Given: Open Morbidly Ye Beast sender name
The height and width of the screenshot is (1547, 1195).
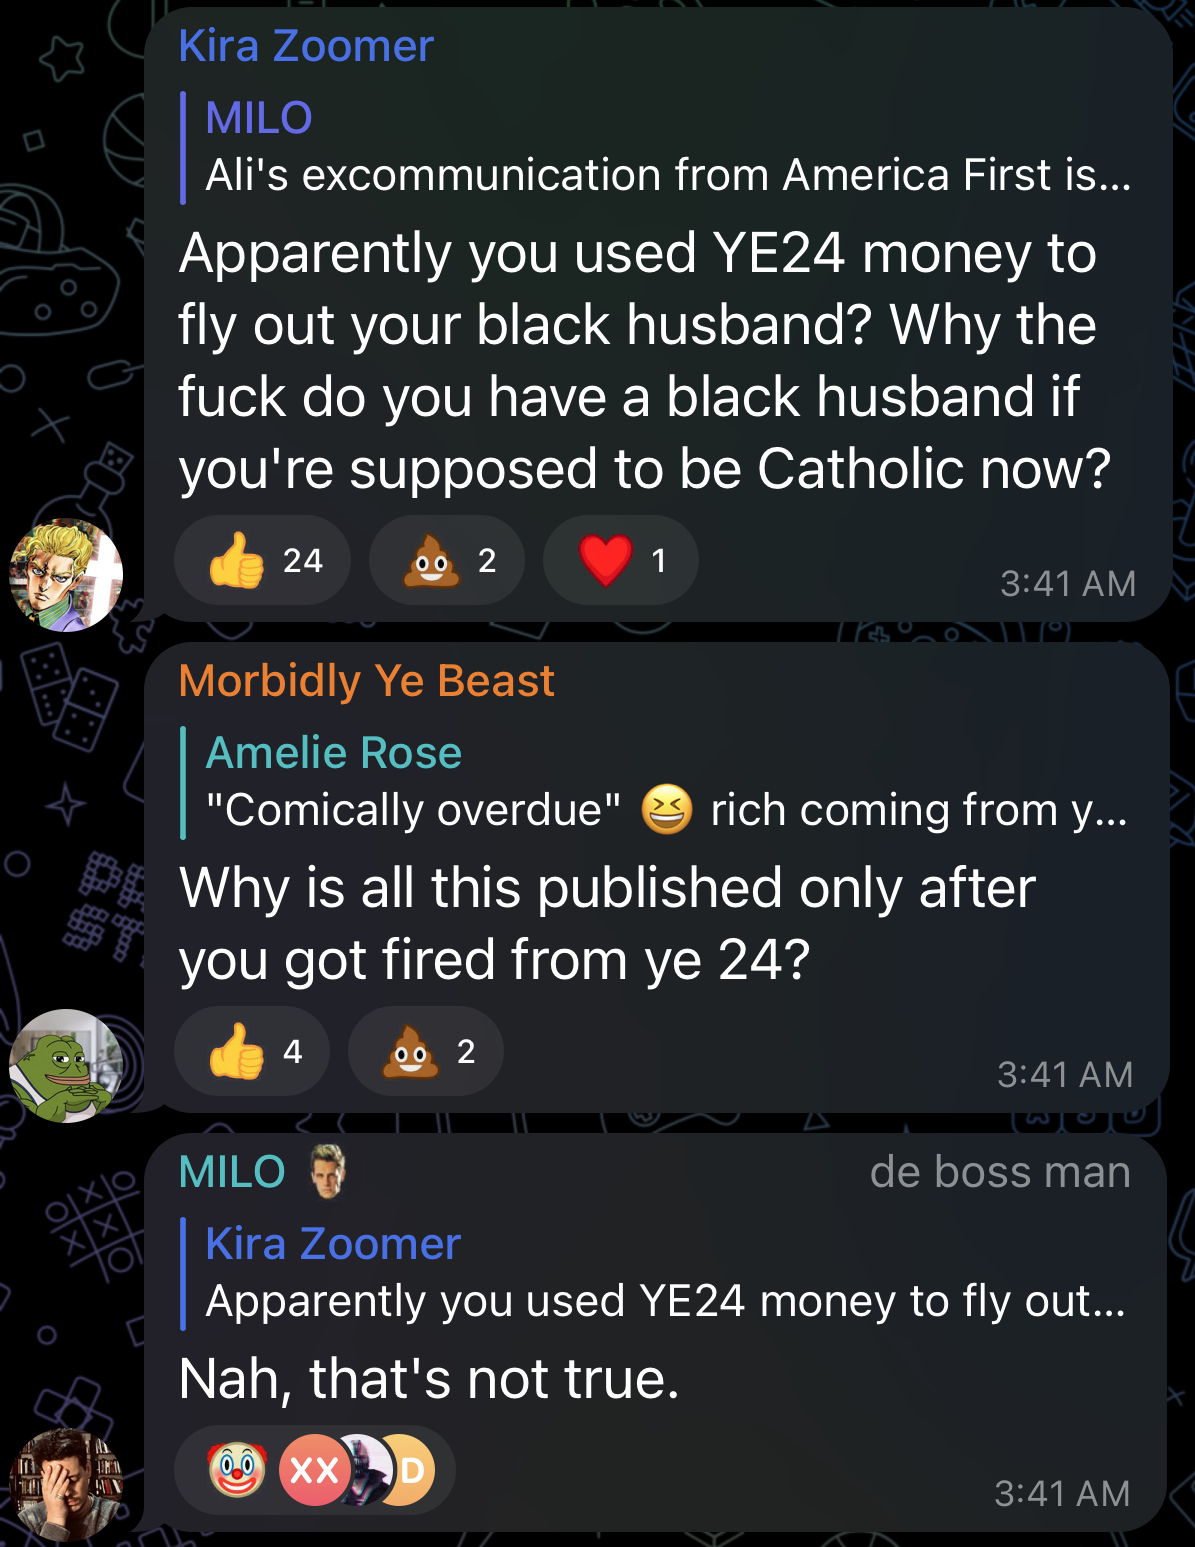Looking at the screenshot, I should (366, 681).
